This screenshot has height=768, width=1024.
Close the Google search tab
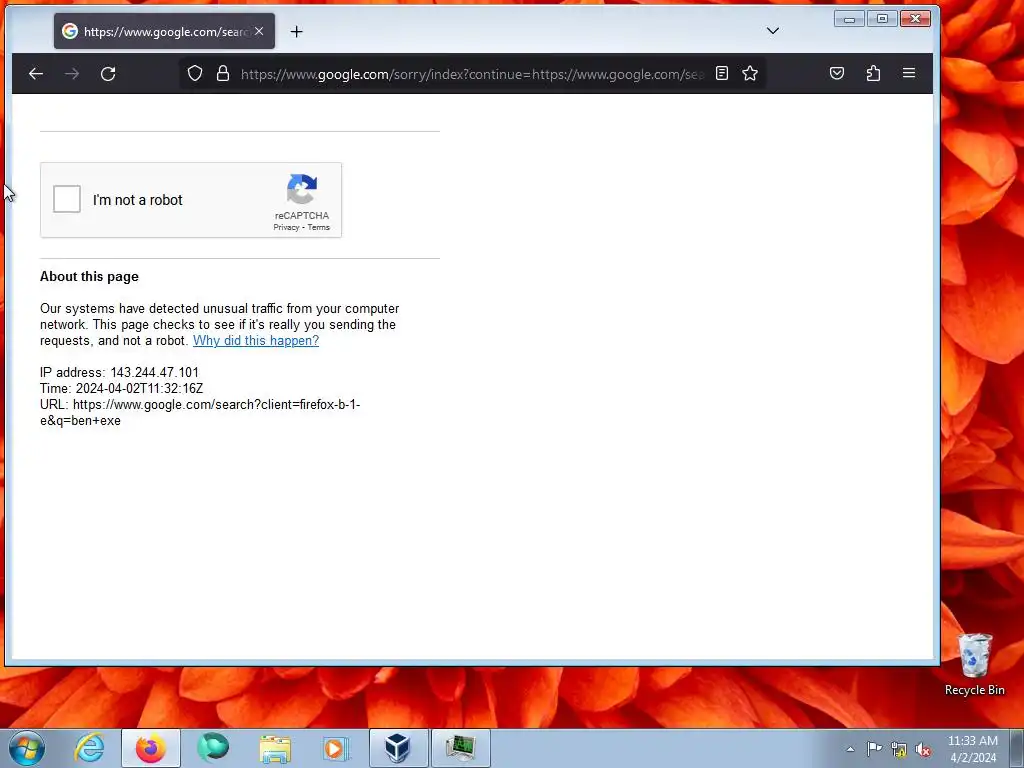point(259,31)
